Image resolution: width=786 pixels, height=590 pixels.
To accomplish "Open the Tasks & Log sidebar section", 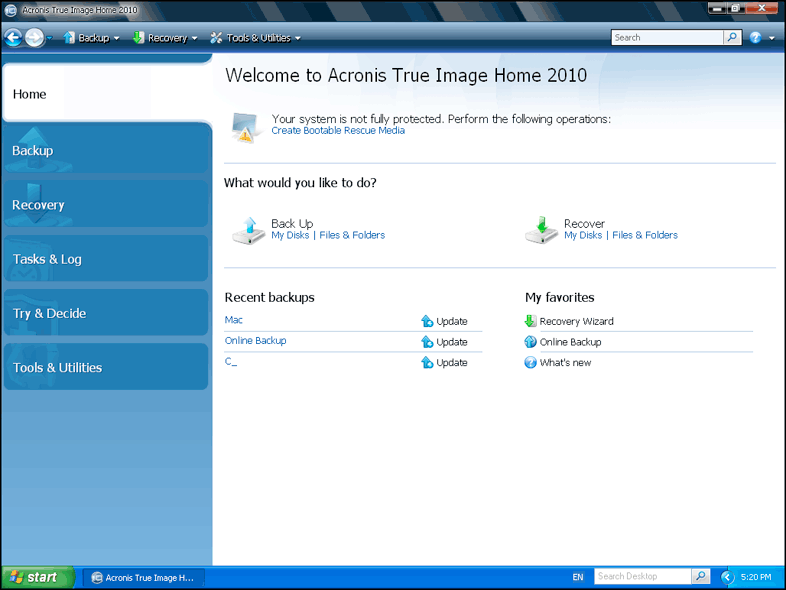I will coord(106,259).
